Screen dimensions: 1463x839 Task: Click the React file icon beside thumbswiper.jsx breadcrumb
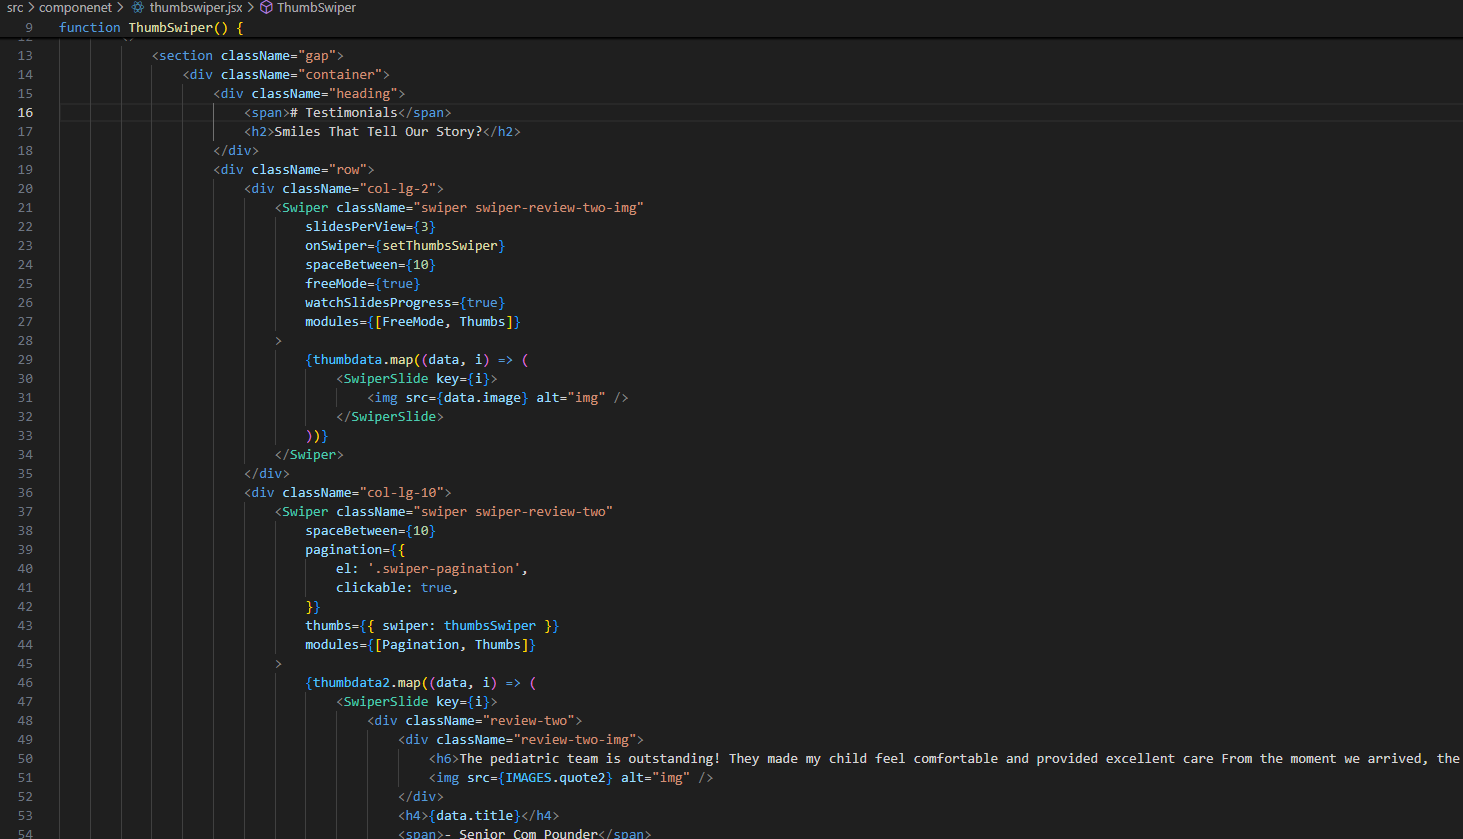(138, 7)
